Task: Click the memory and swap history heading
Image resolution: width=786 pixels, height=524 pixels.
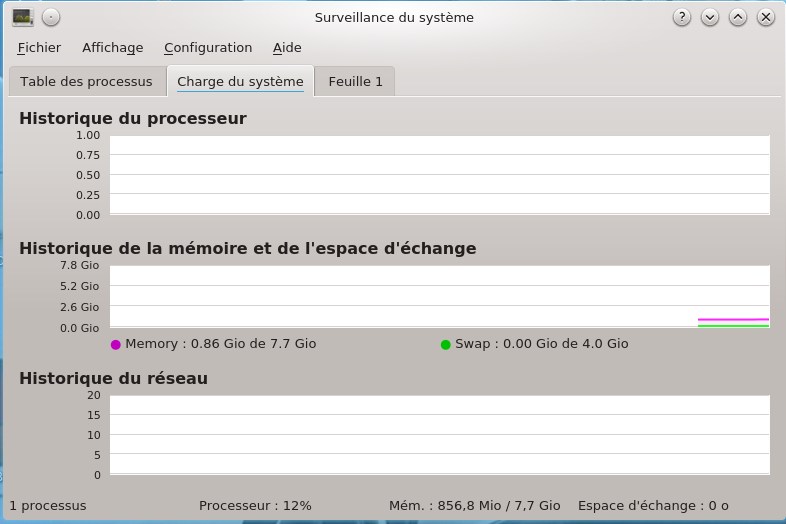Action: click(x=248, y=248)
